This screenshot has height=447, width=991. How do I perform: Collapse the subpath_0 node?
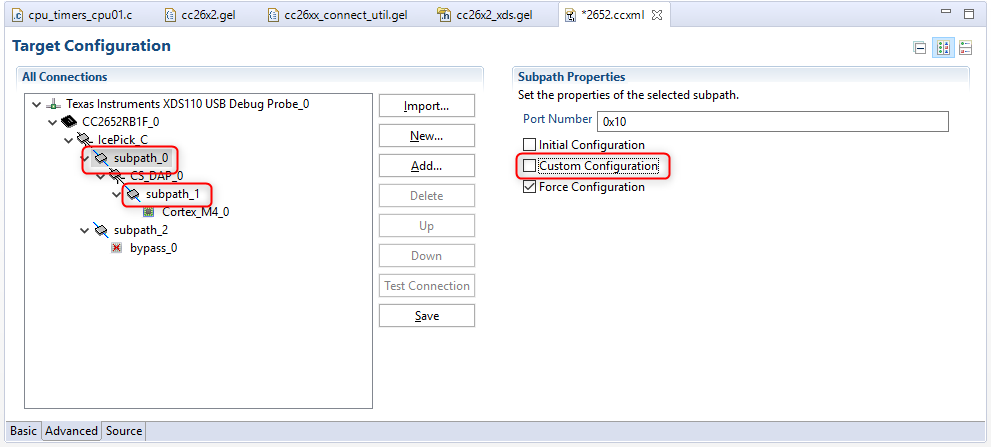coord(85,157)
